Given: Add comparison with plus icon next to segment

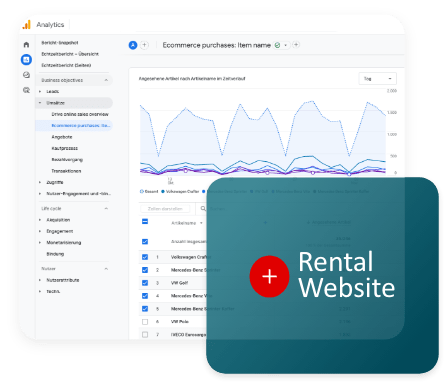Looking at the screenshot, I should [144, 45].
